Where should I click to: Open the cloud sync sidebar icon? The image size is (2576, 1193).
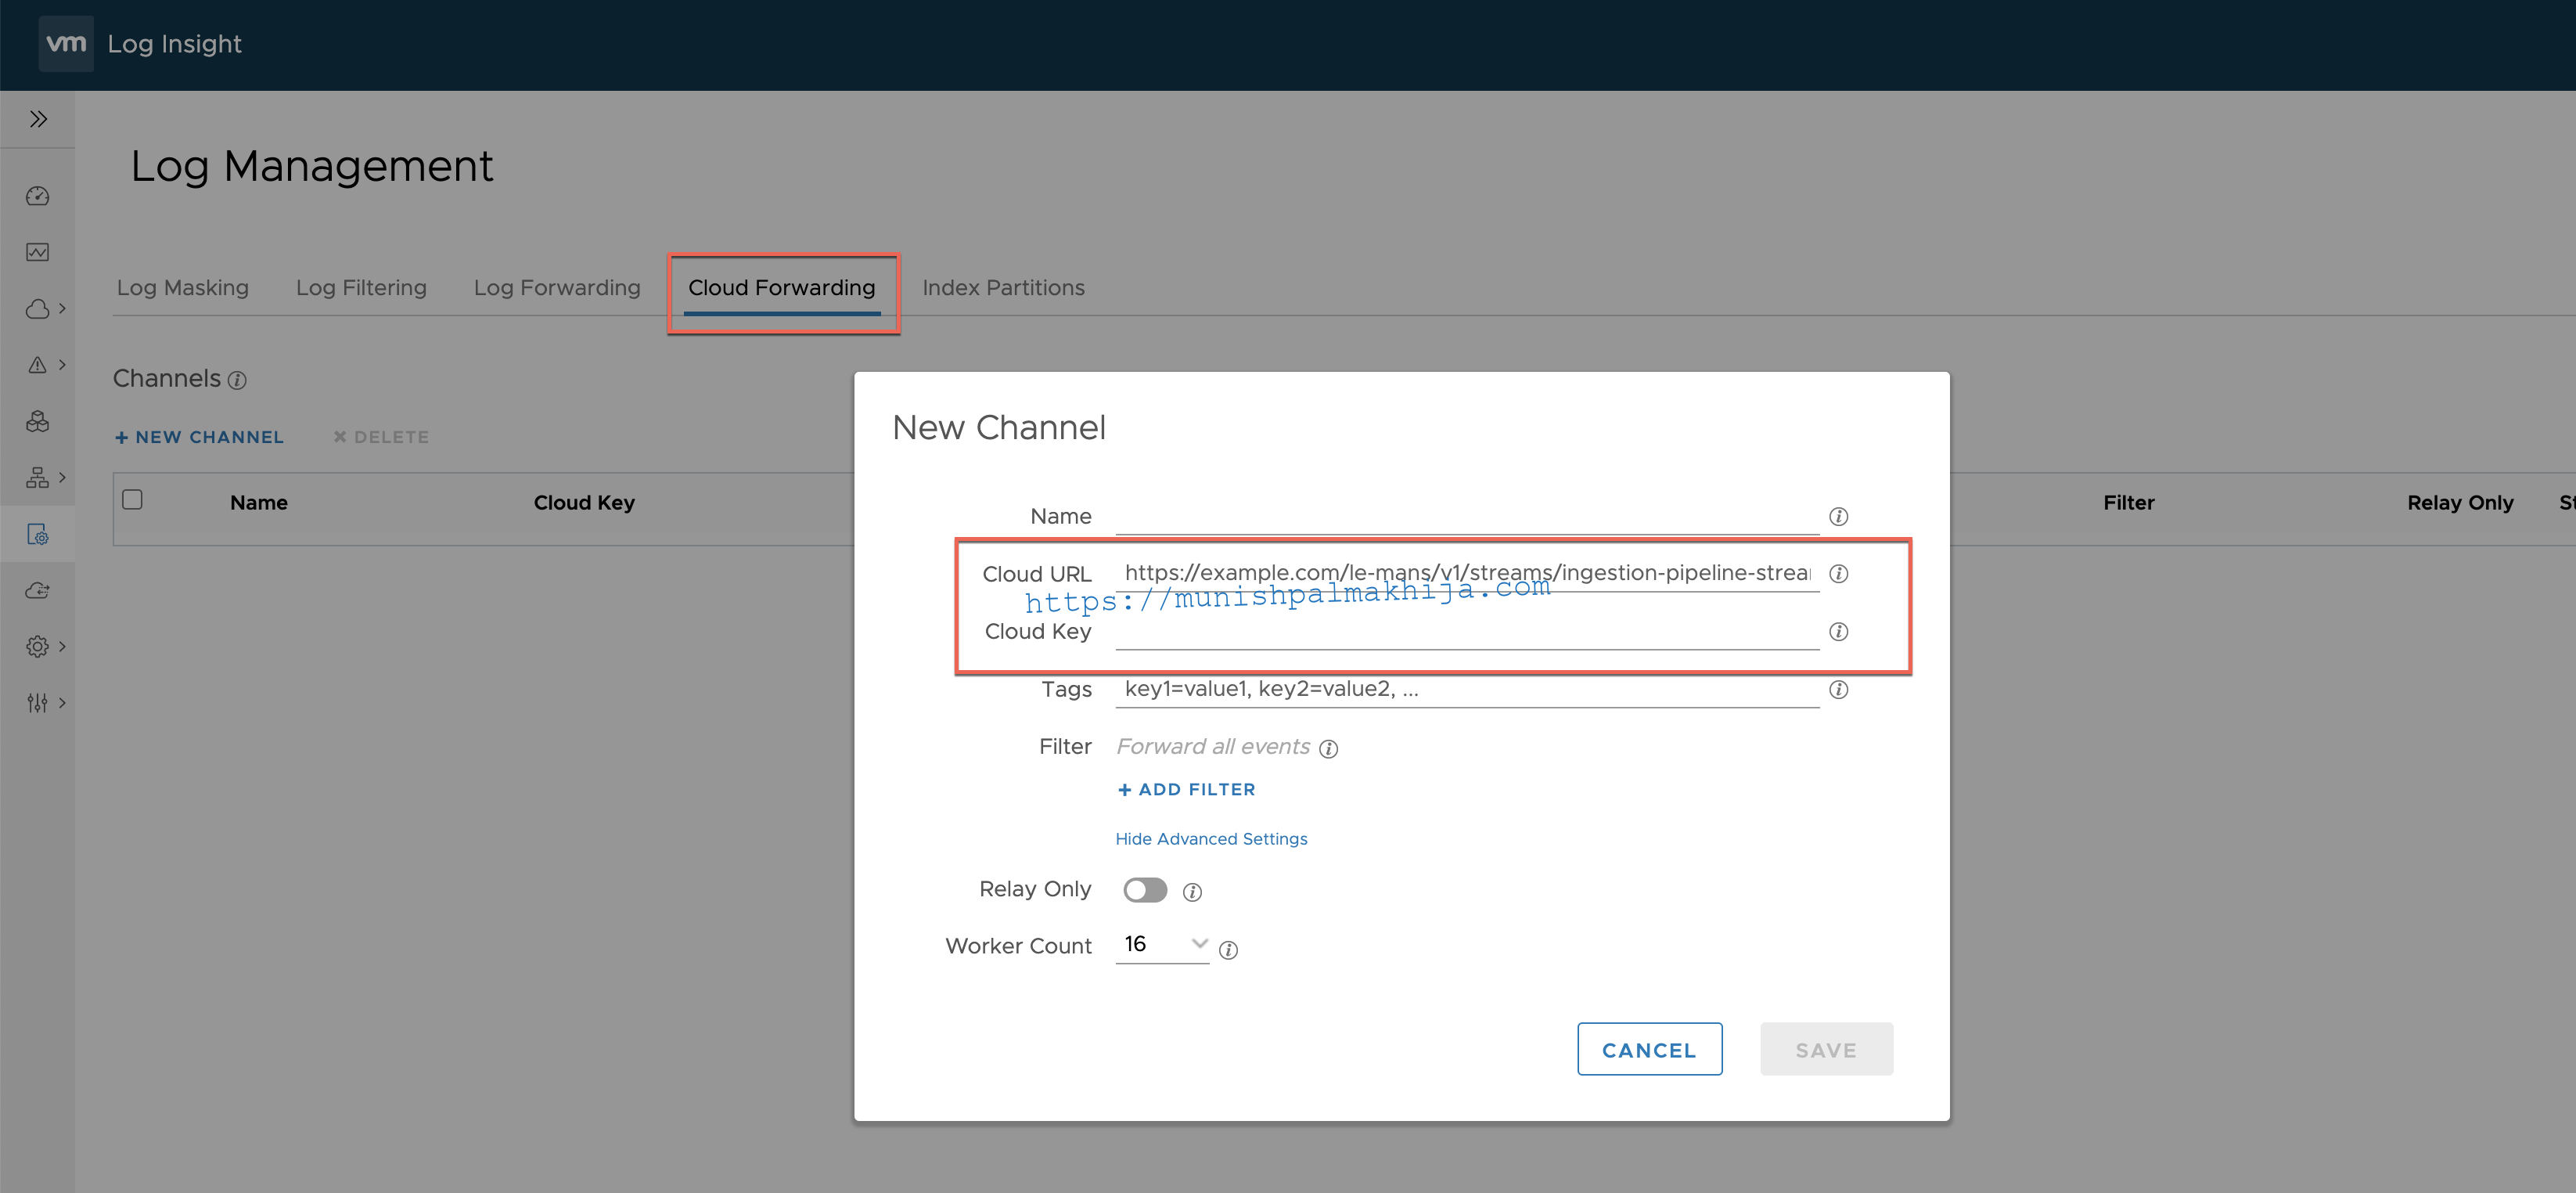point(38,590)
